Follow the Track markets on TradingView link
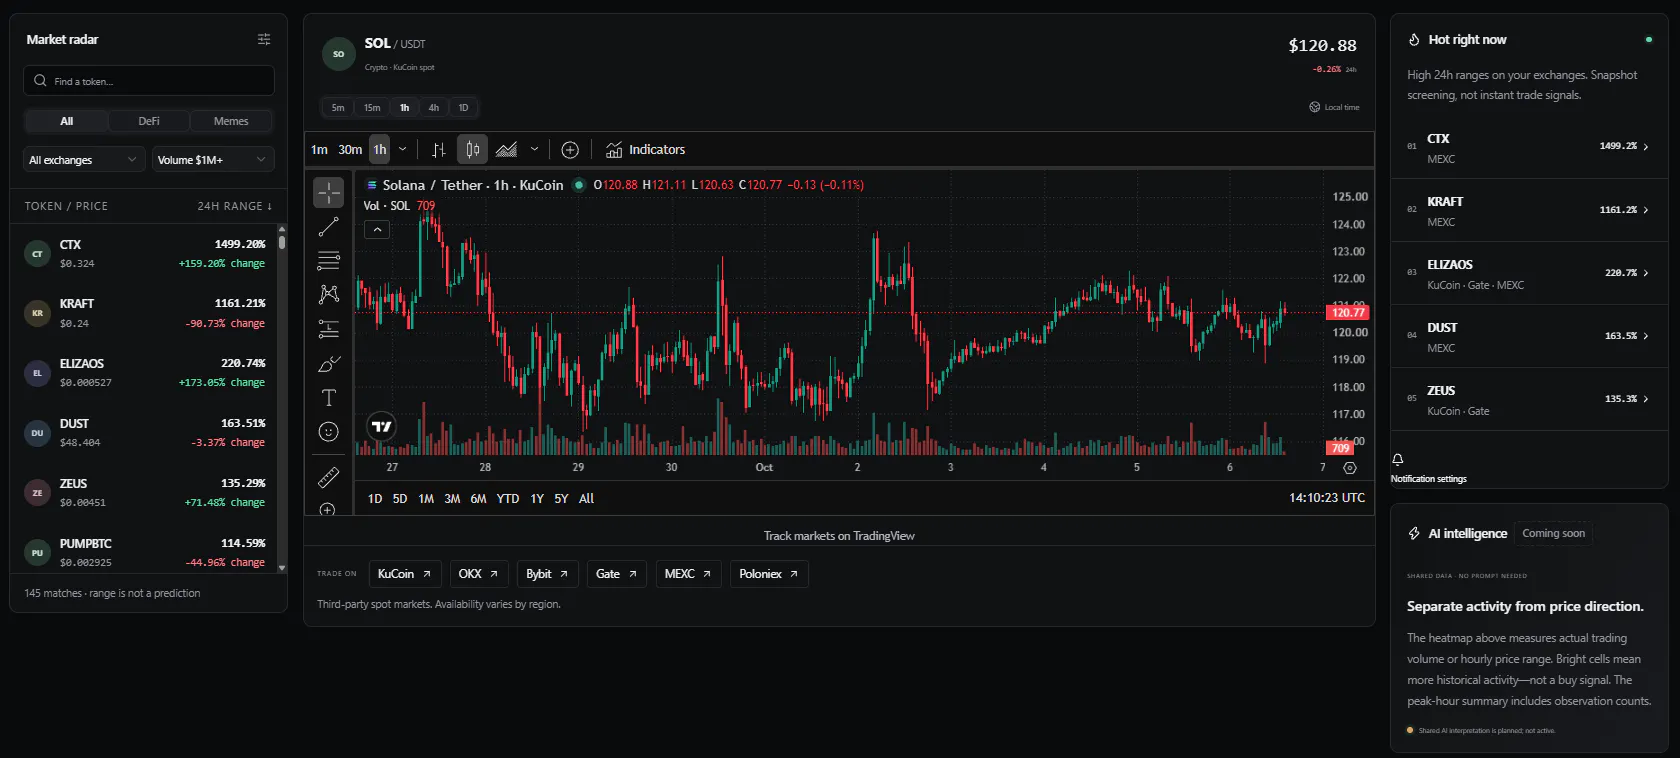Image resolution: width=1680 pixels, height=758 pixels. click(839, 536)
